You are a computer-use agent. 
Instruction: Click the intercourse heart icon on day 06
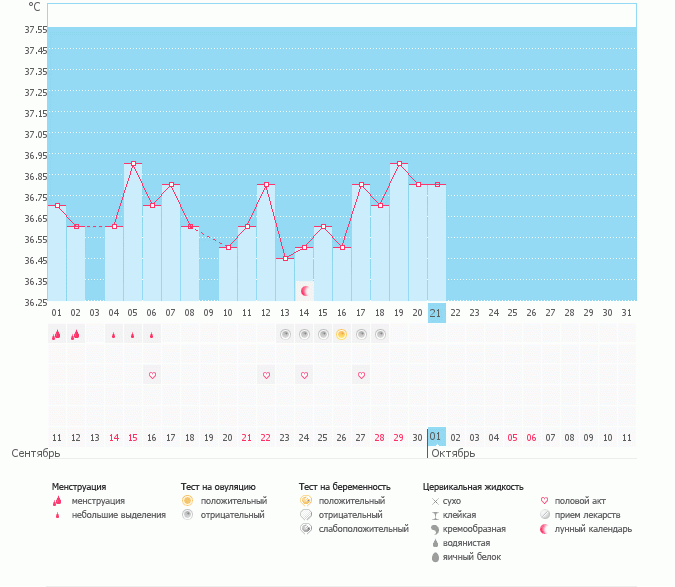pos(152,375)
